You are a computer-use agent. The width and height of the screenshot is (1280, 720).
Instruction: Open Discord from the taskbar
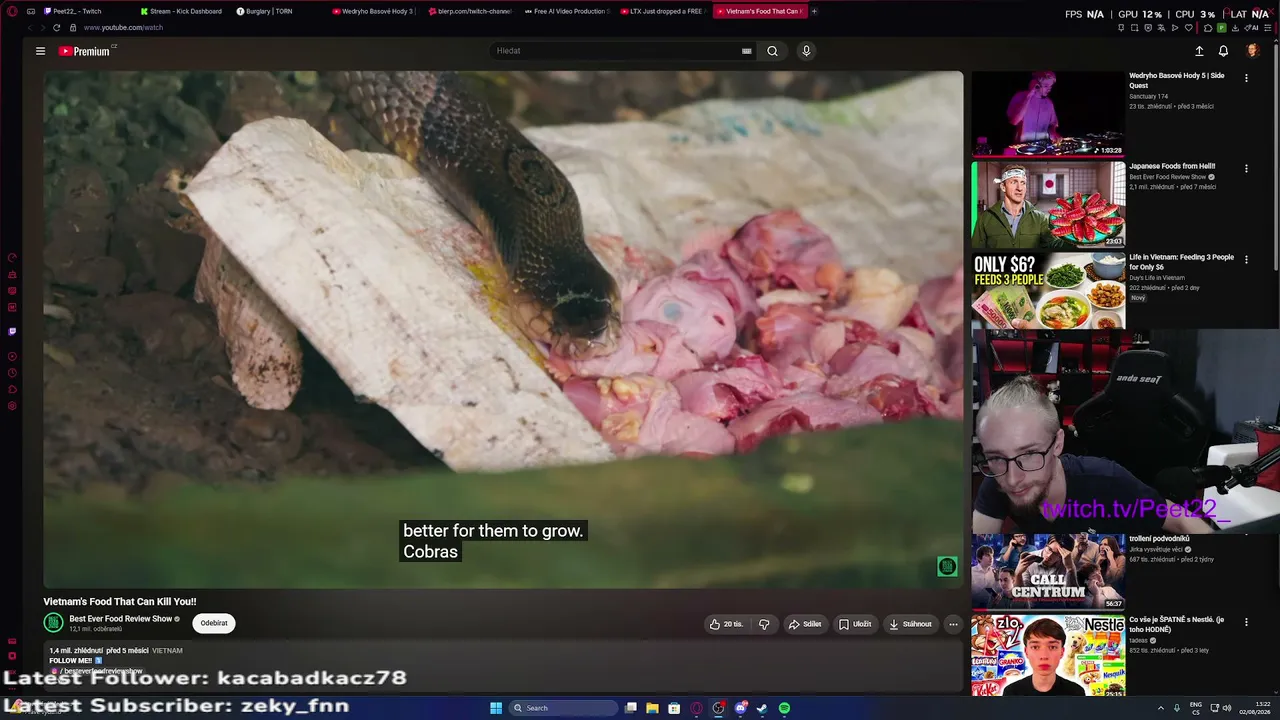(x=740, y=708)
